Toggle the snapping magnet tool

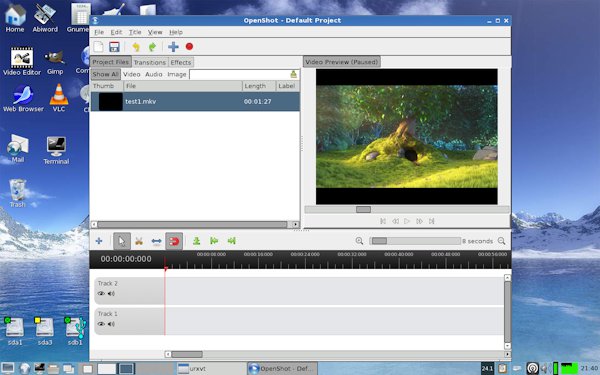(x=174, y=241)
